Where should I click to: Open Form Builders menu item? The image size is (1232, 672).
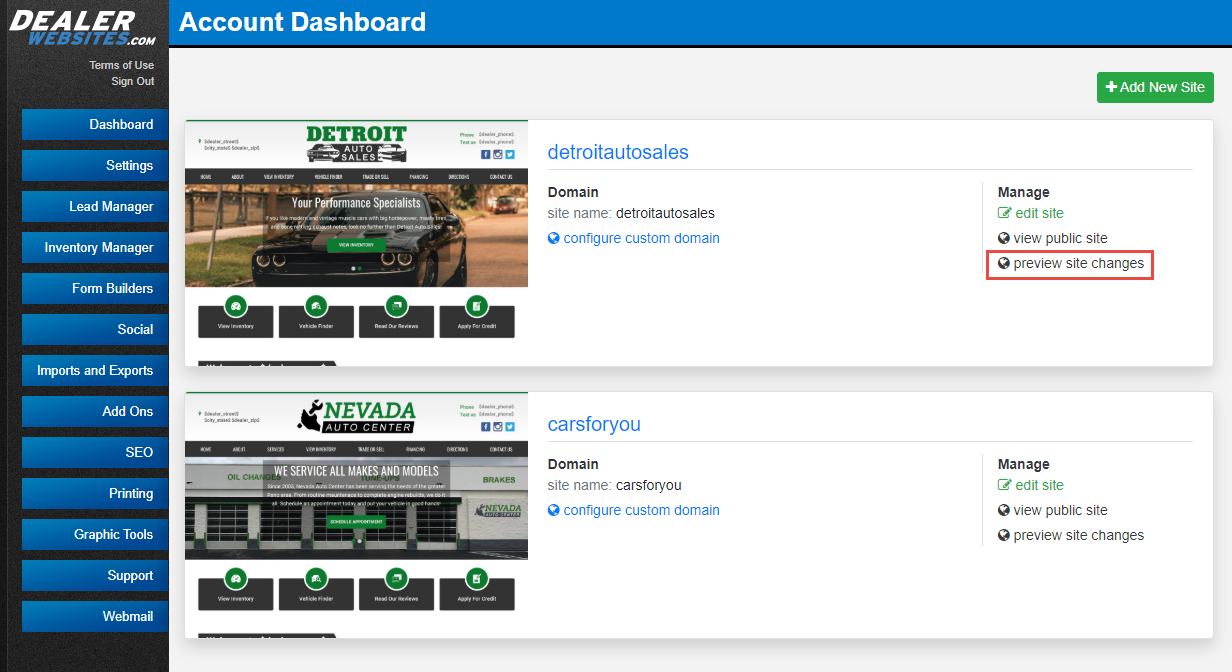95,289
